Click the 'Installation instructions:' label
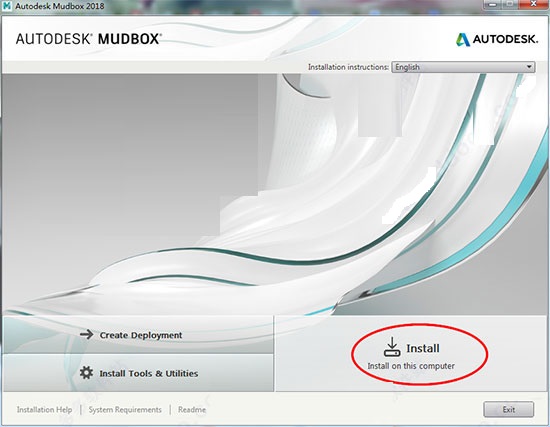 point(348,67)
